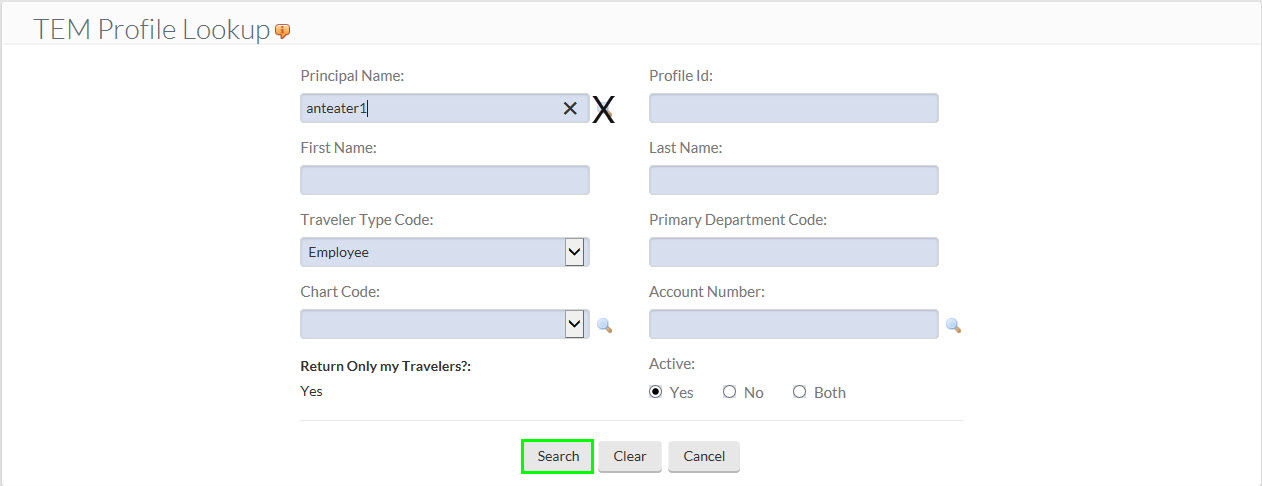The image size is (1262, 486).
Task: Click into the Profile Id field
Action: 794,108
